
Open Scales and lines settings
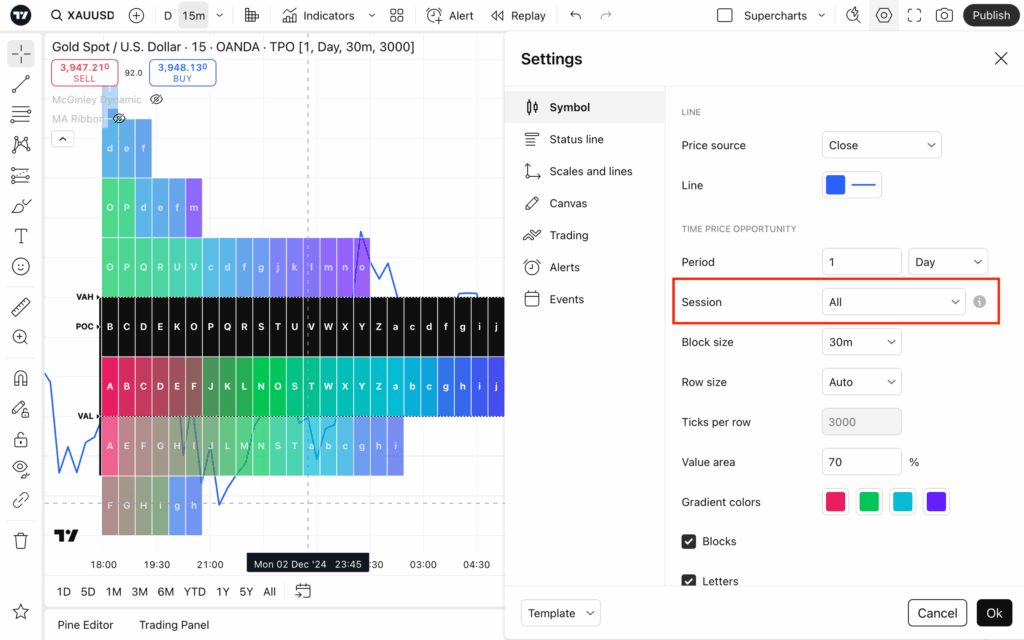coord(590,171)
